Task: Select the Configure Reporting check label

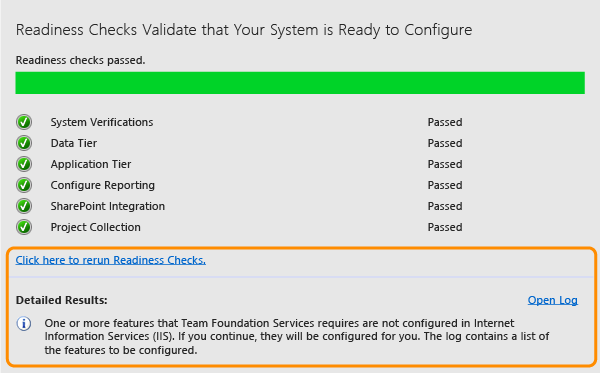Action: pos(103,185)
